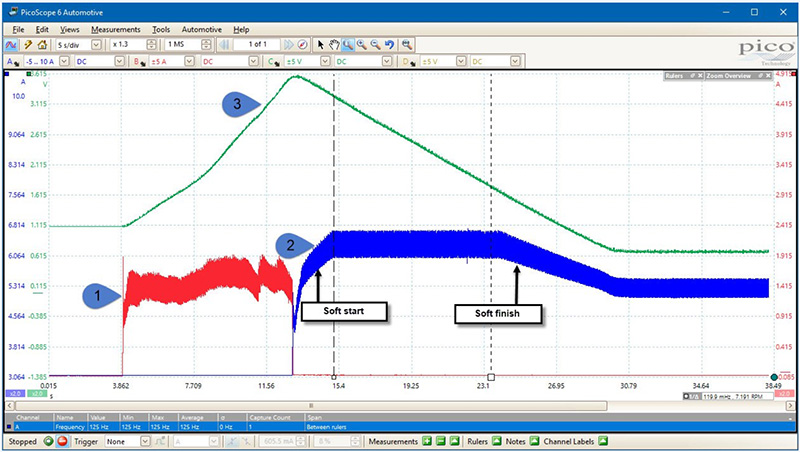The width and height of the screenshot is (800, 452).
Task: Toggle Channel Labels display button
Action: click(x=603, y=441)
